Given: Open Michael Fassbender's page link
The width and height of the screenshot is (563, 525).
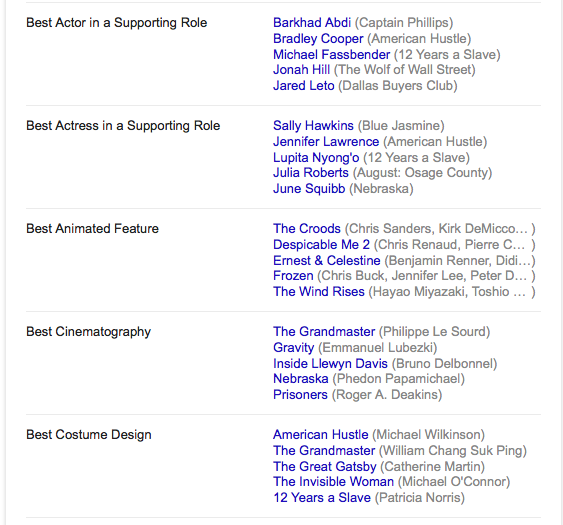Looking at the screenshot, I should click(x=331, y=55).
